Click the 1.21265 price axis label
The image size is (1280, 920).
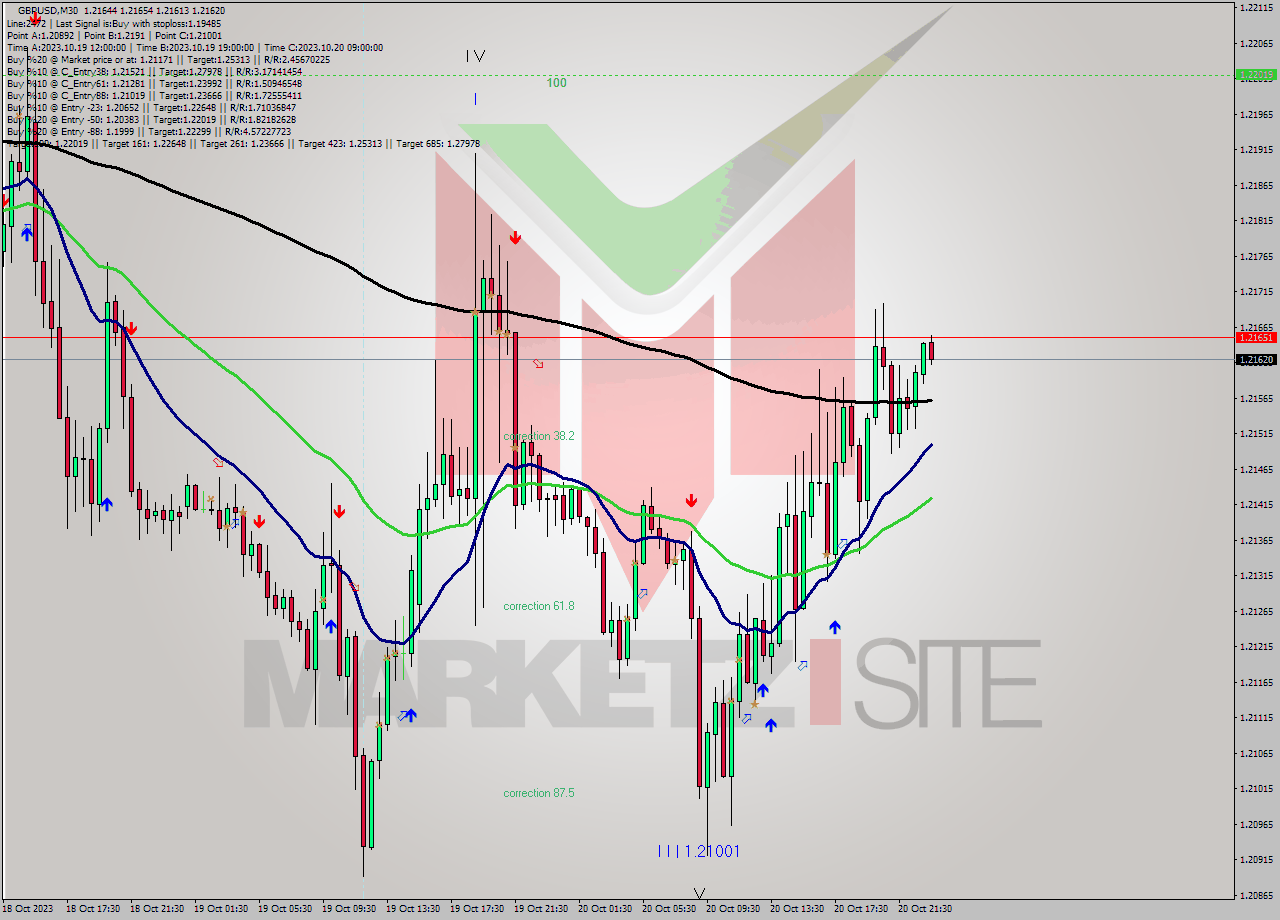point(1257,611)
